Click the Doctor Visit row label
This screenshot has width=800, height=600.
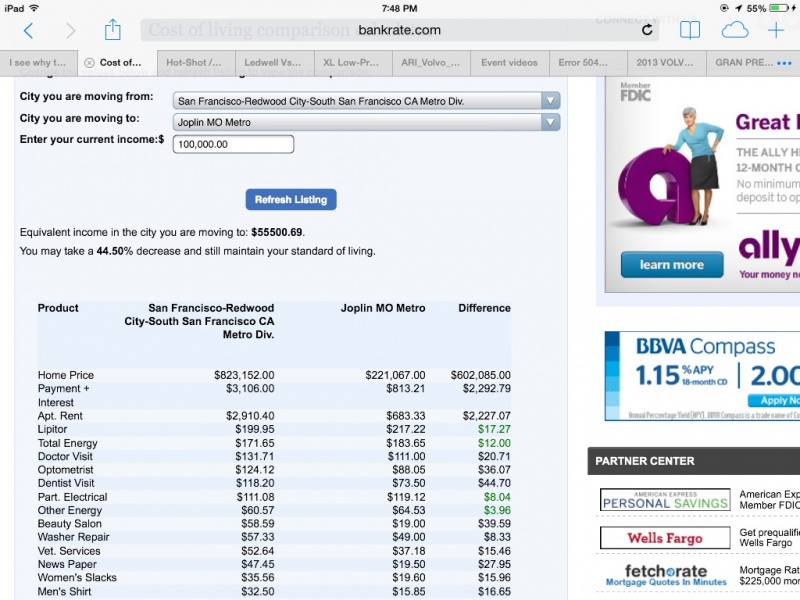pos(65,456)
